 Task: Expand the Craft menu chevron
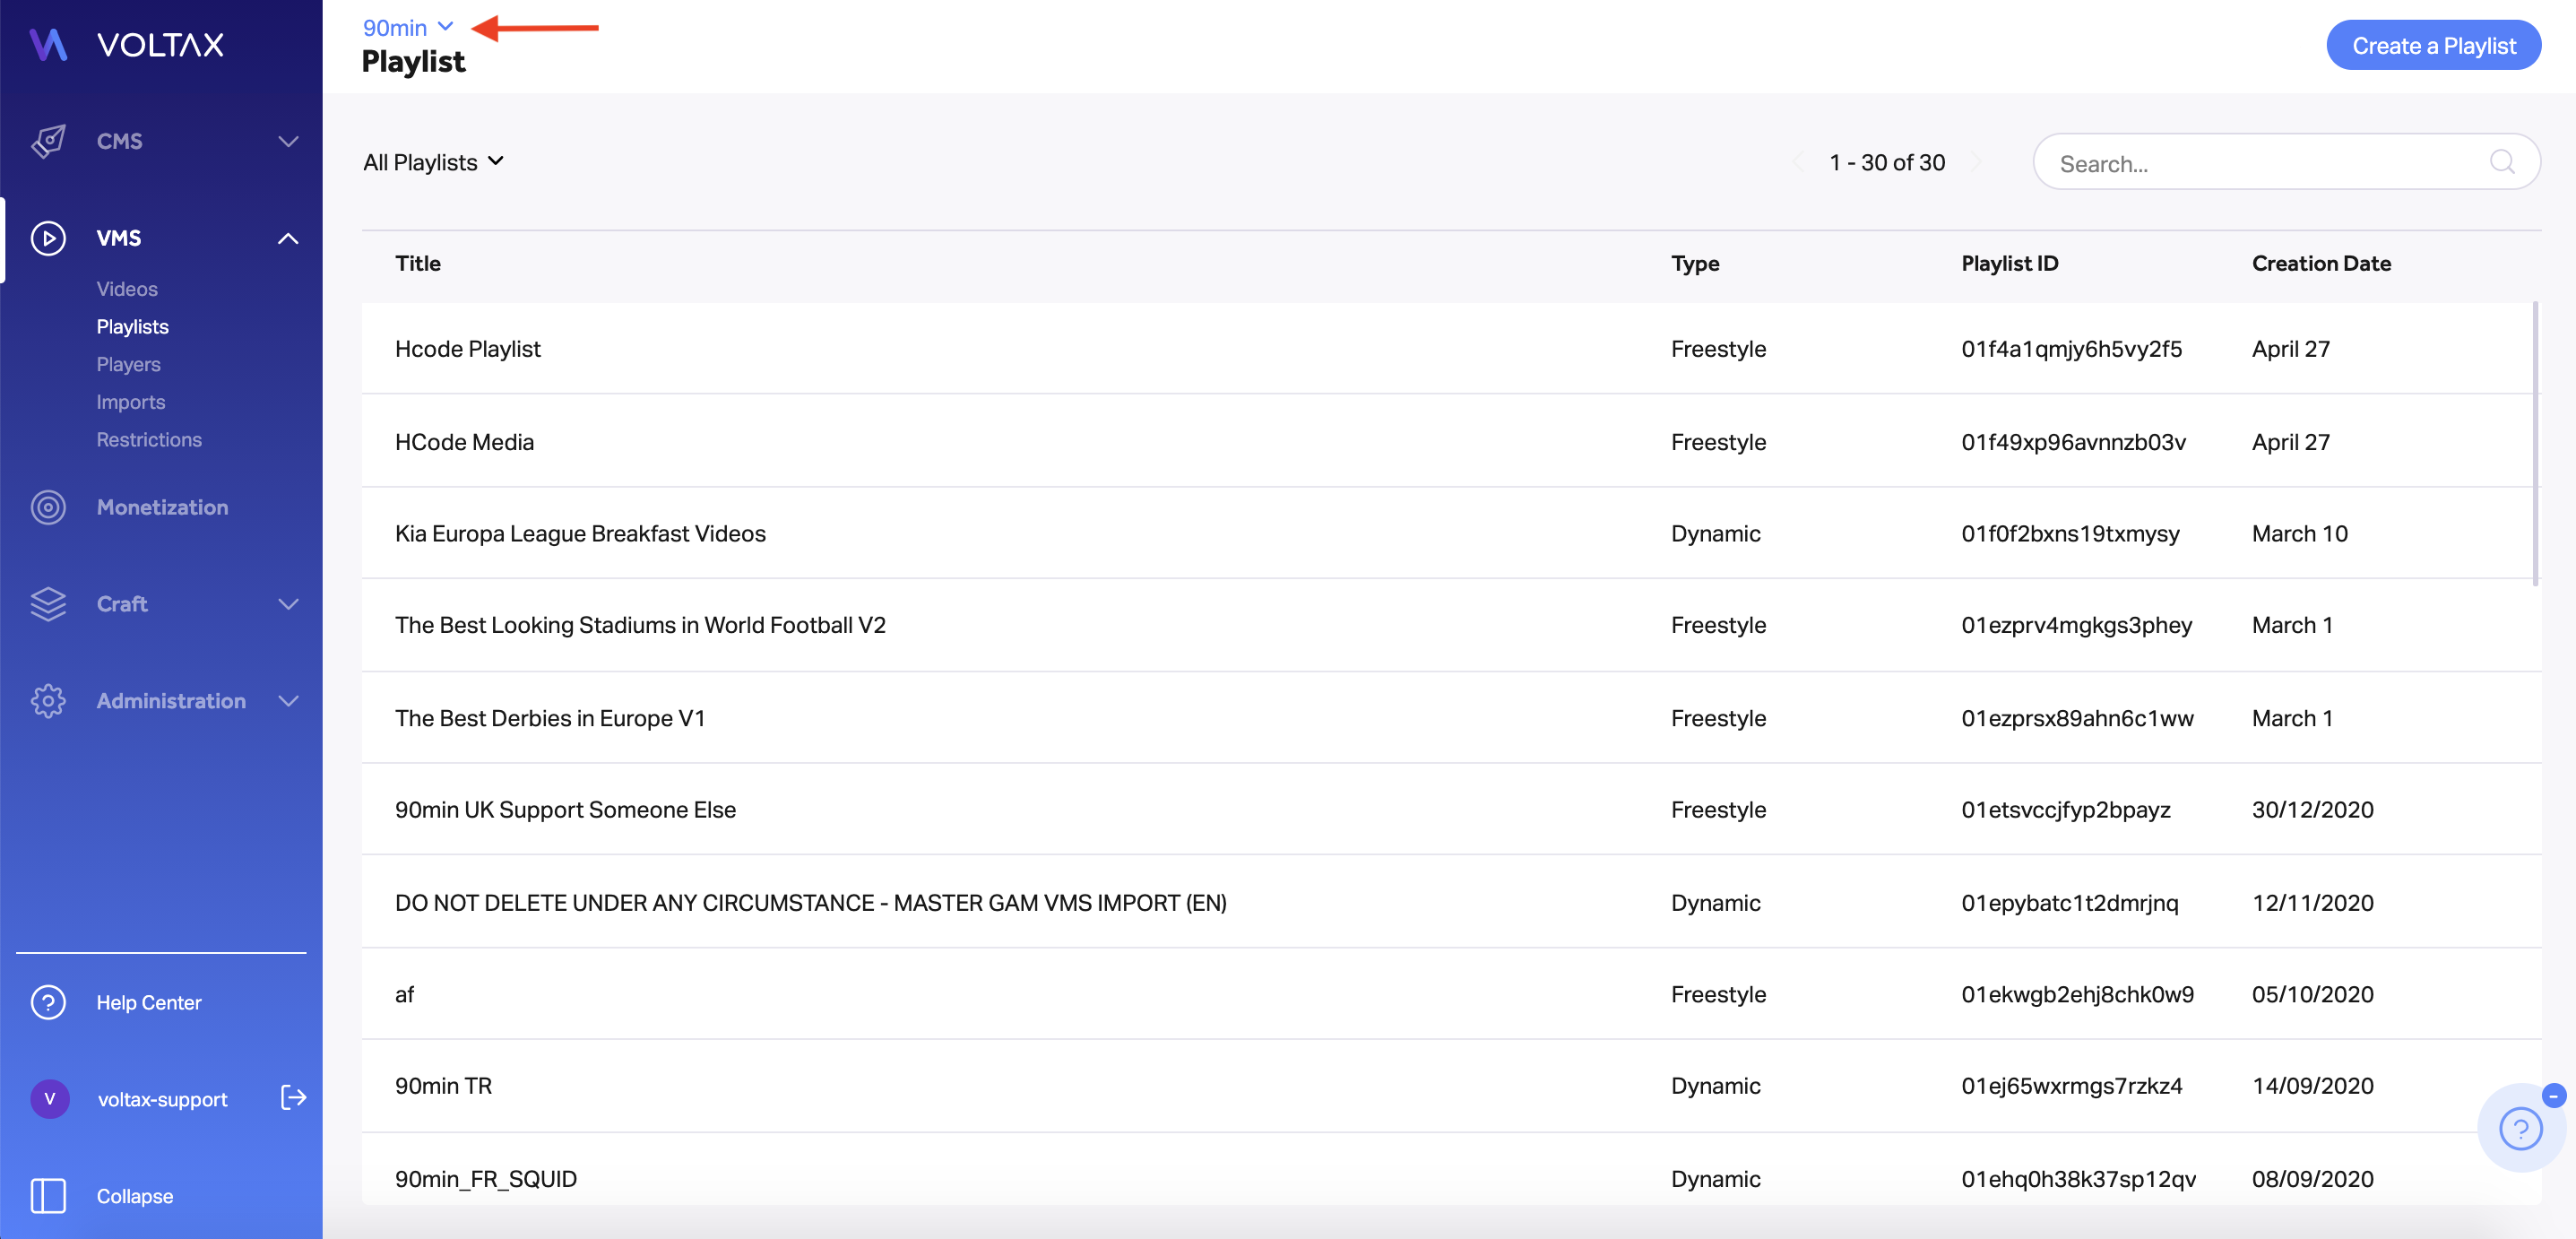click(x=288, y=604)
